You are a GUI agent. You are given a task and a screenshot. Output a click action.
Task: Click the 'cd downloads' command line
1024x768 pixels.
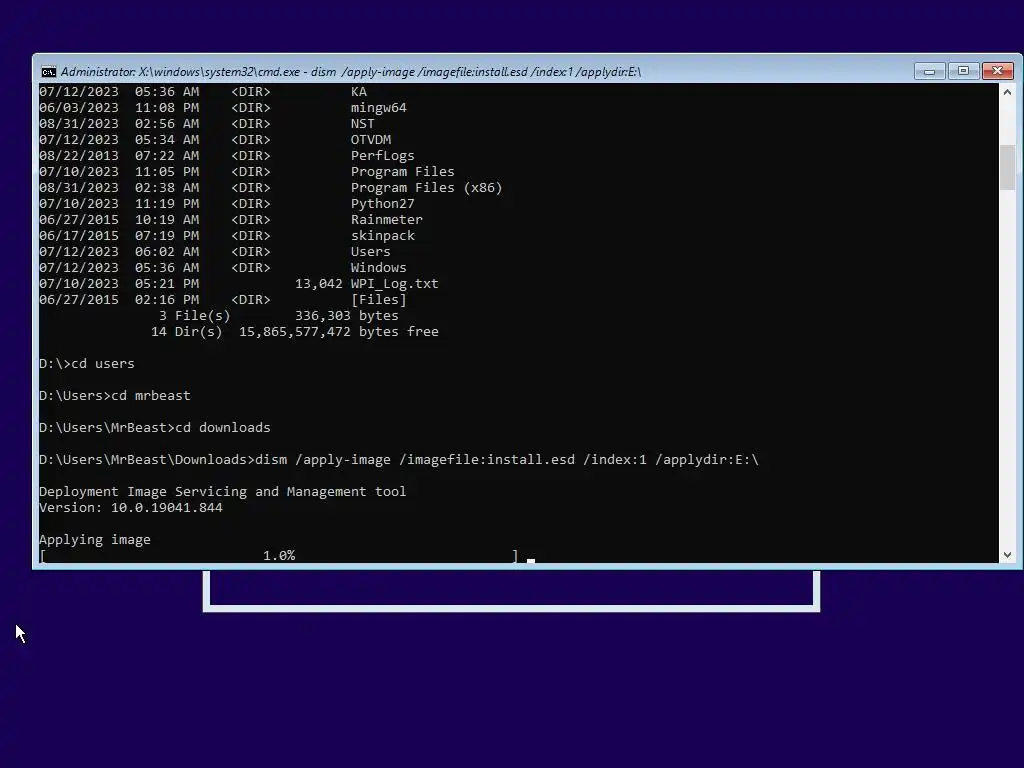coord(155,428)
